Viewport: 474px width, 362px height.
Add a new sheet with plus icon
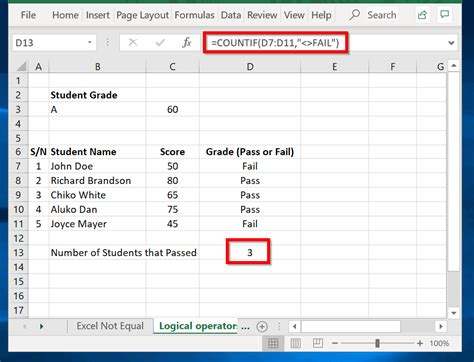pos(262,327)
